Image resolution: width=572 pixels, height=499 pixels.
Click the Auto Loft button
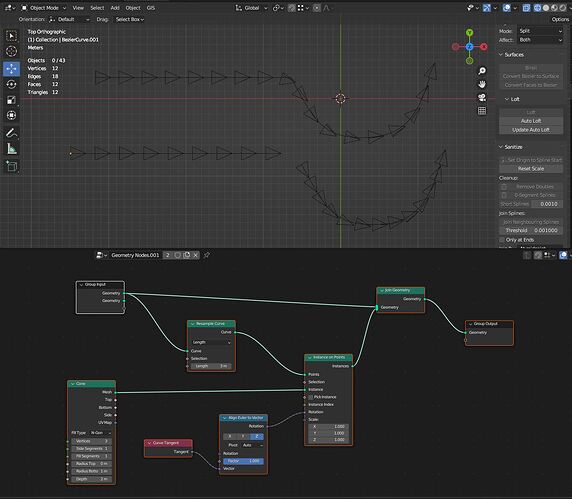click(531, 121)
